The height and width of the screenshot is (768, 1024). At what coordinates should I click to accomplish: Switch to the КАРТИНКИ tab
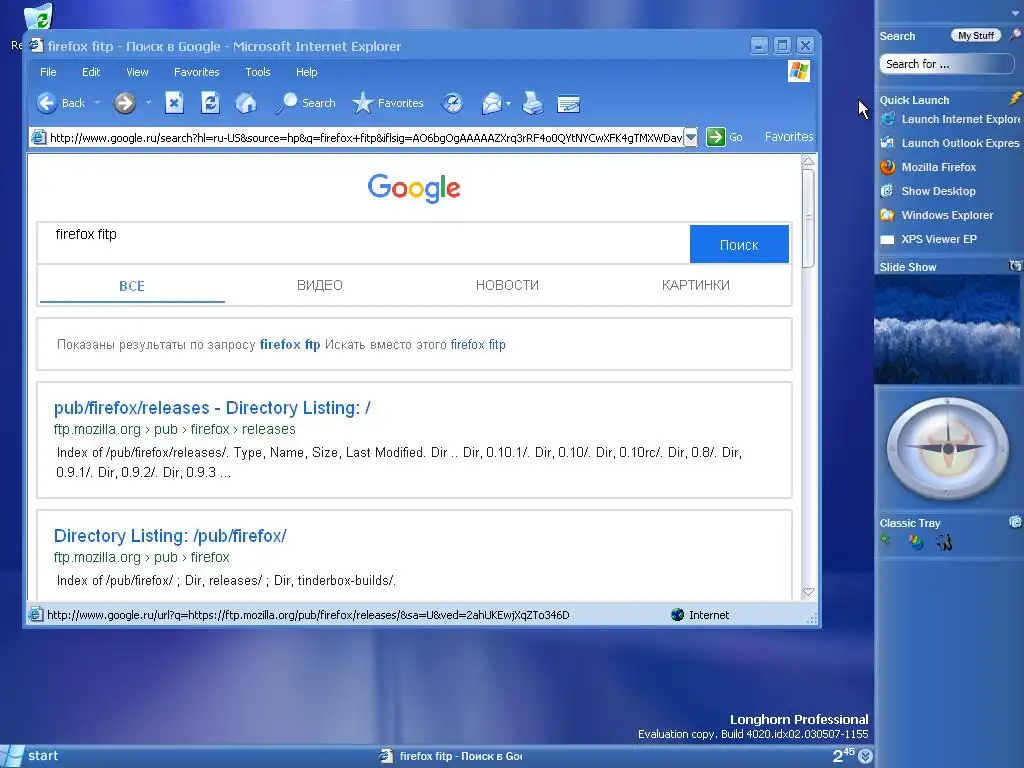point(696,285)
